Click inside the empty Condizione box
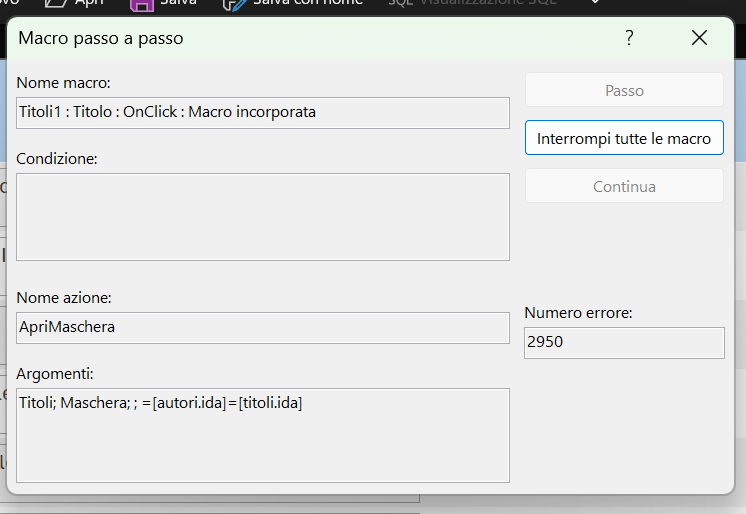 263,217
